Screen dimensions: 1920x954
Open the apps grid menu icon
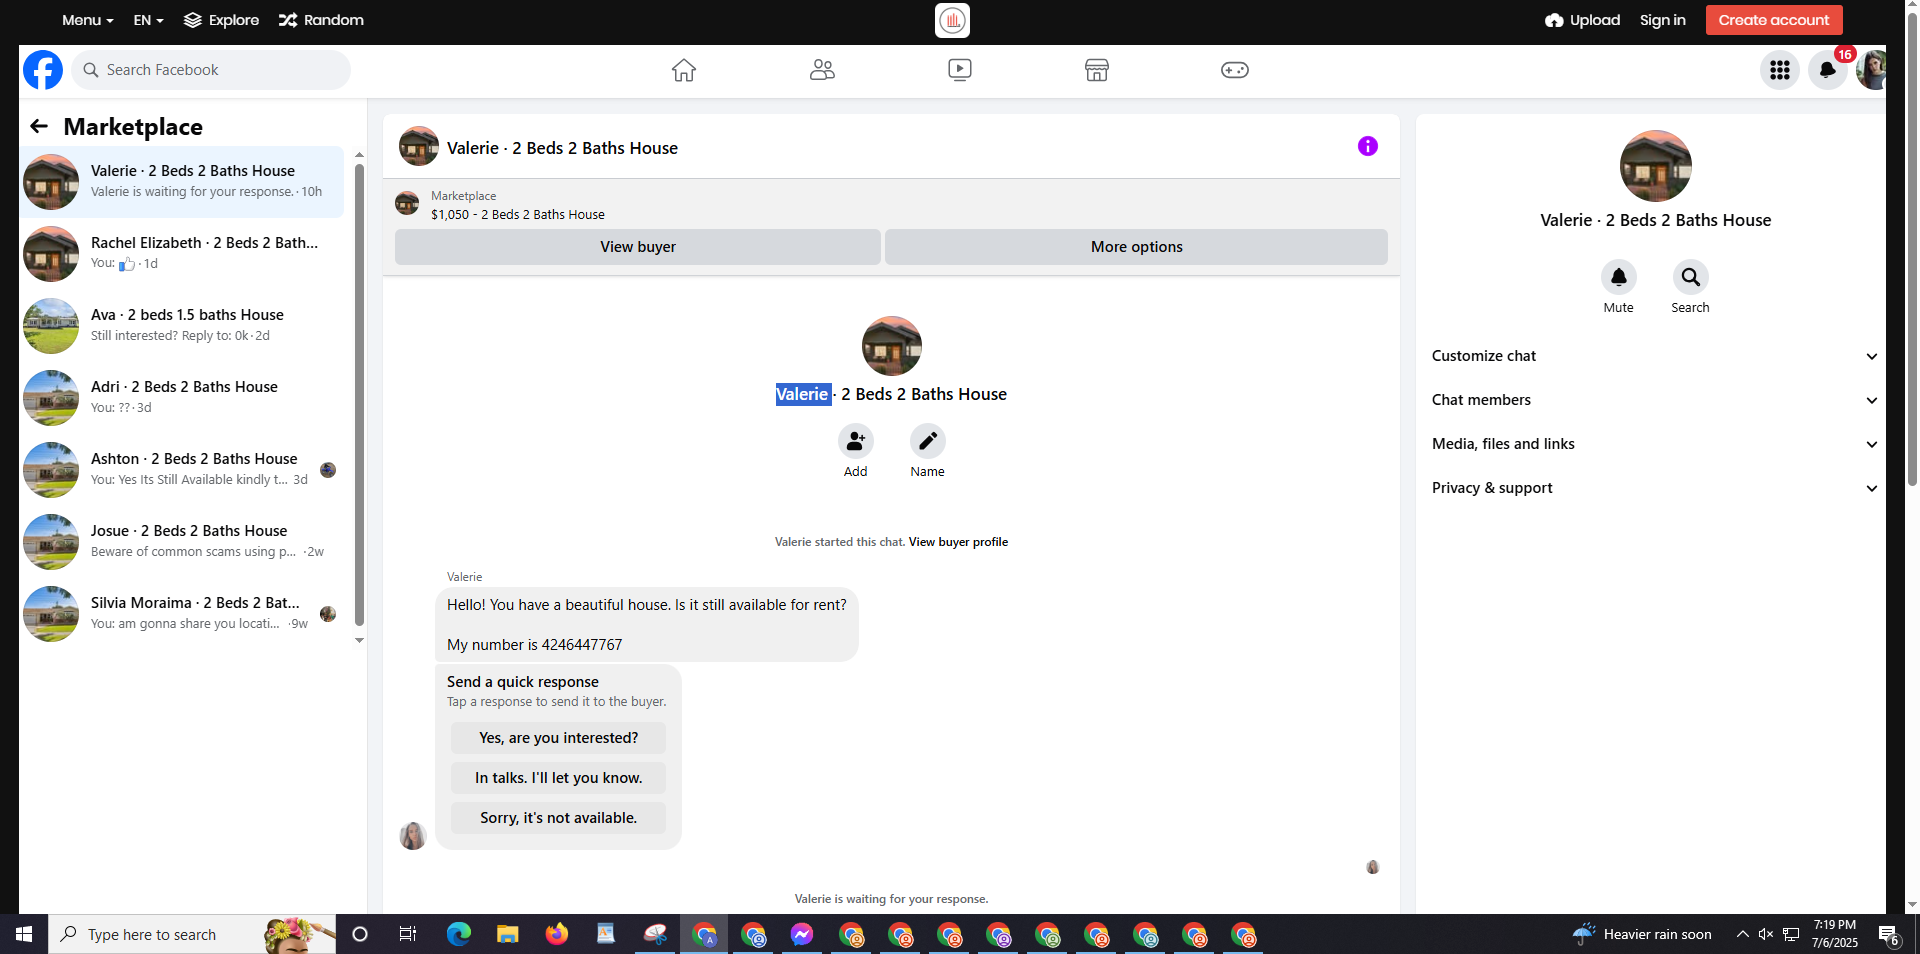tap(1780, 70)
